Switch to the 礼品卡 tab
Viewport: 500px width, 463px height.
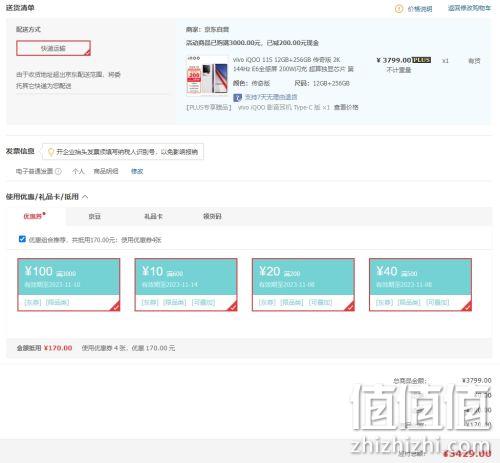click(x=153, y=217)
